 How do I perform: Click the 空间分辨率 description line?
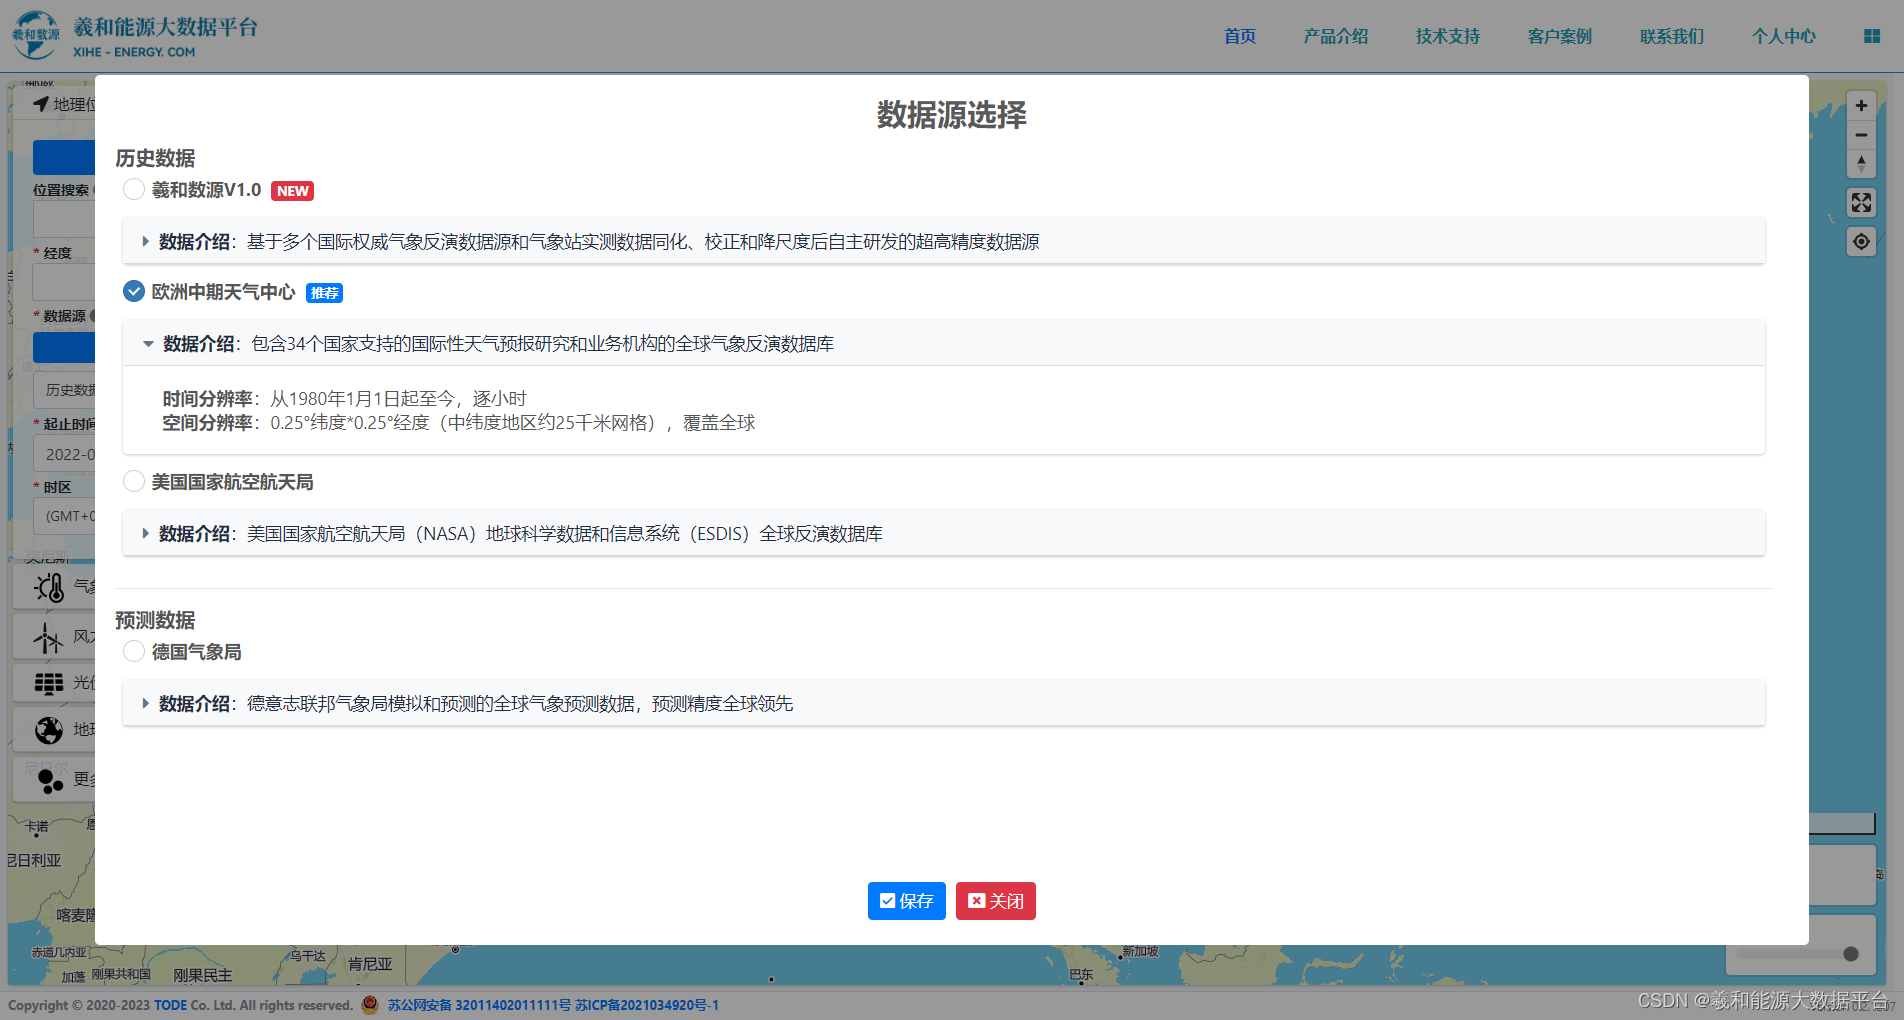coord(459,422)
